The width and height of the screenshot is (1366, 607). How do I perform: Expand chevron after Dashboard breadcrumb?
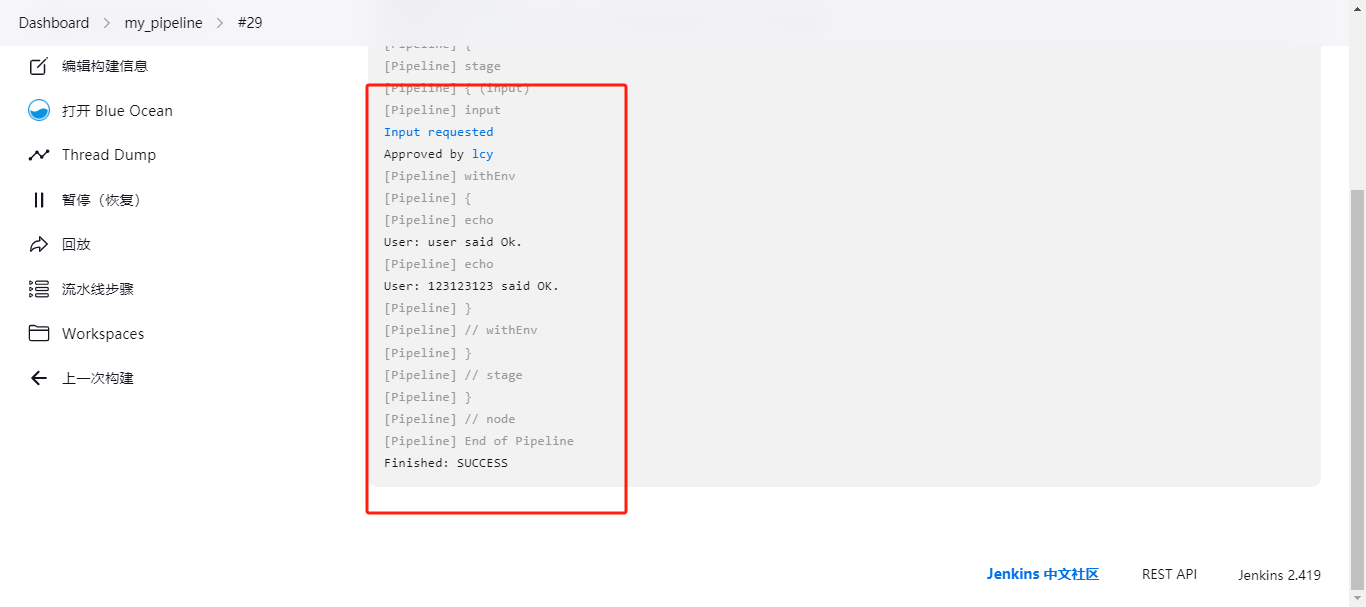[106, 22]
